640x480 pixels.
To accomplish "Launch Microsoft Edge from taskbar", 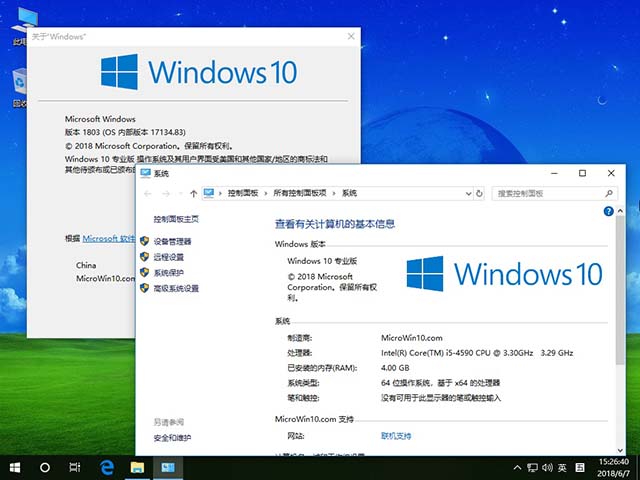I will [107, 467].
